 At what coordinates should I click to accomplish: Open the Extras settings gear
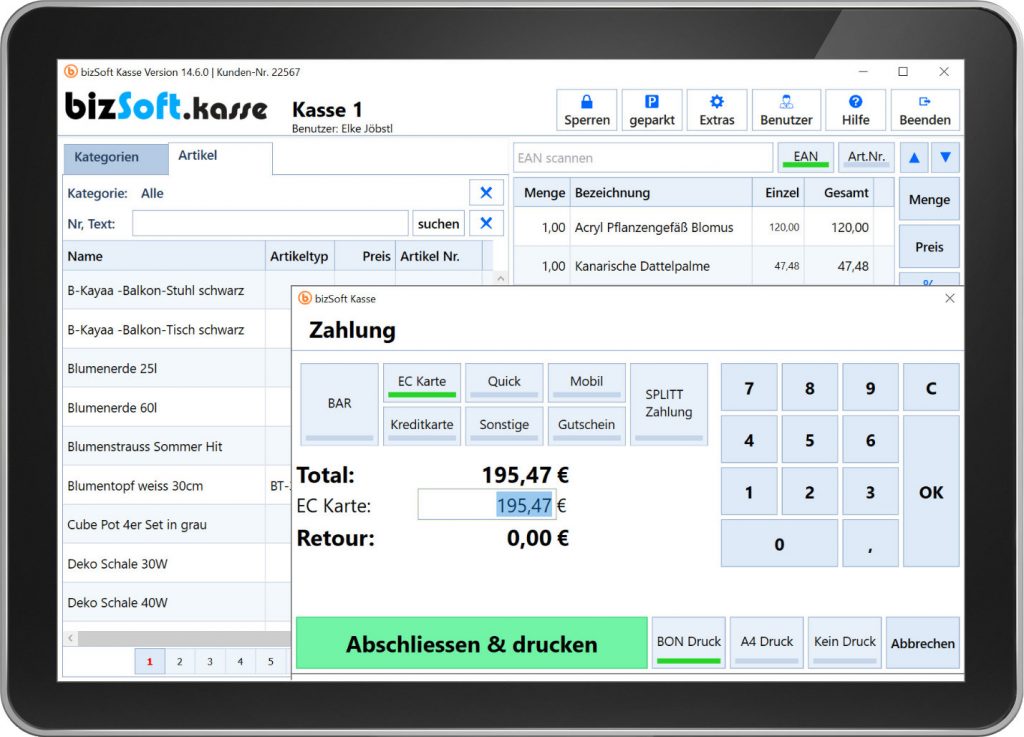716,110
